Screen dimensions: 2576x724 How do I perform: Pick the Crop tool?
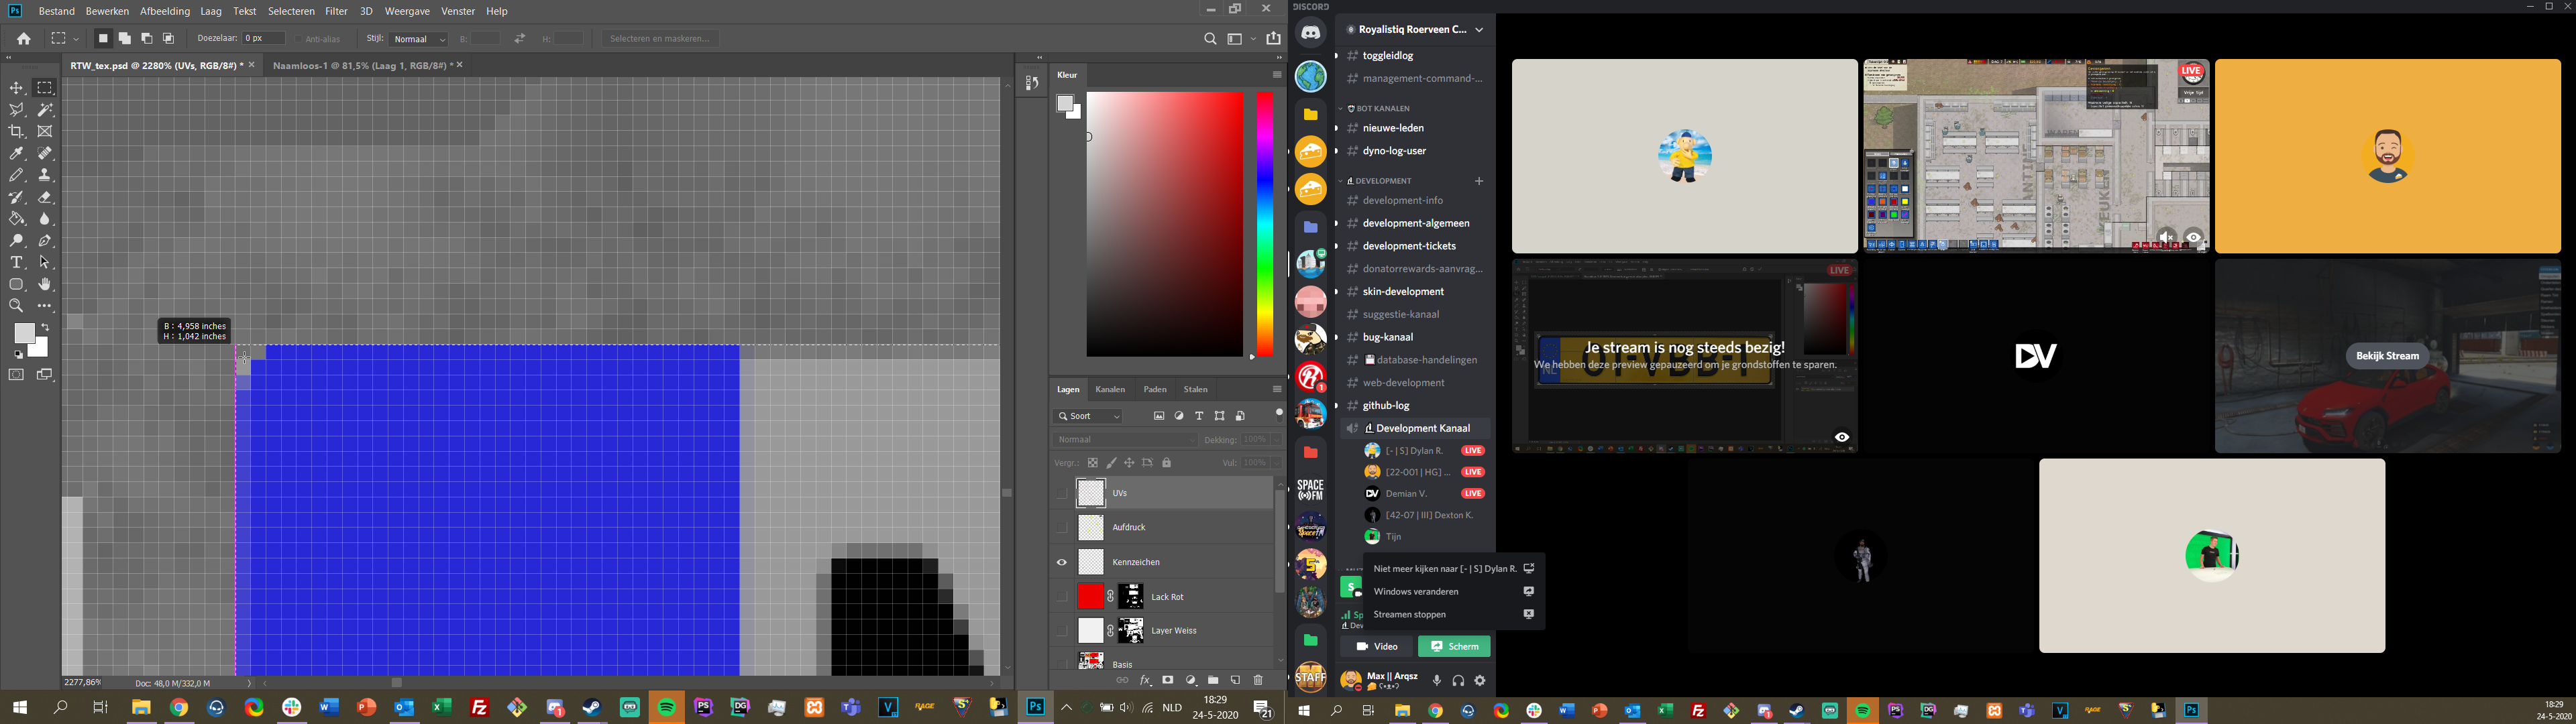click(17, 132)
